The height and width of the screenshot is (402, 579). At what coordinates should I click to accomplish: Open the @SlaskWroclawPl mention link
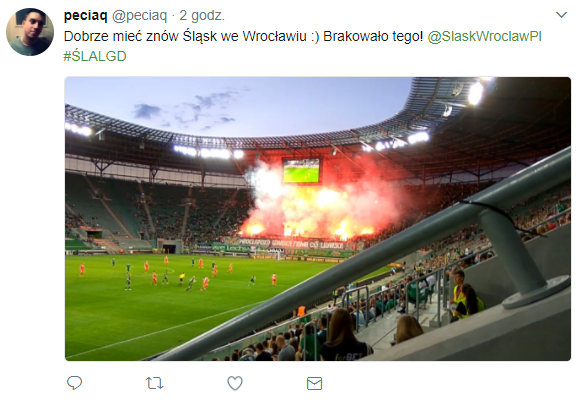pyautogui.click(x=484, y=36)
